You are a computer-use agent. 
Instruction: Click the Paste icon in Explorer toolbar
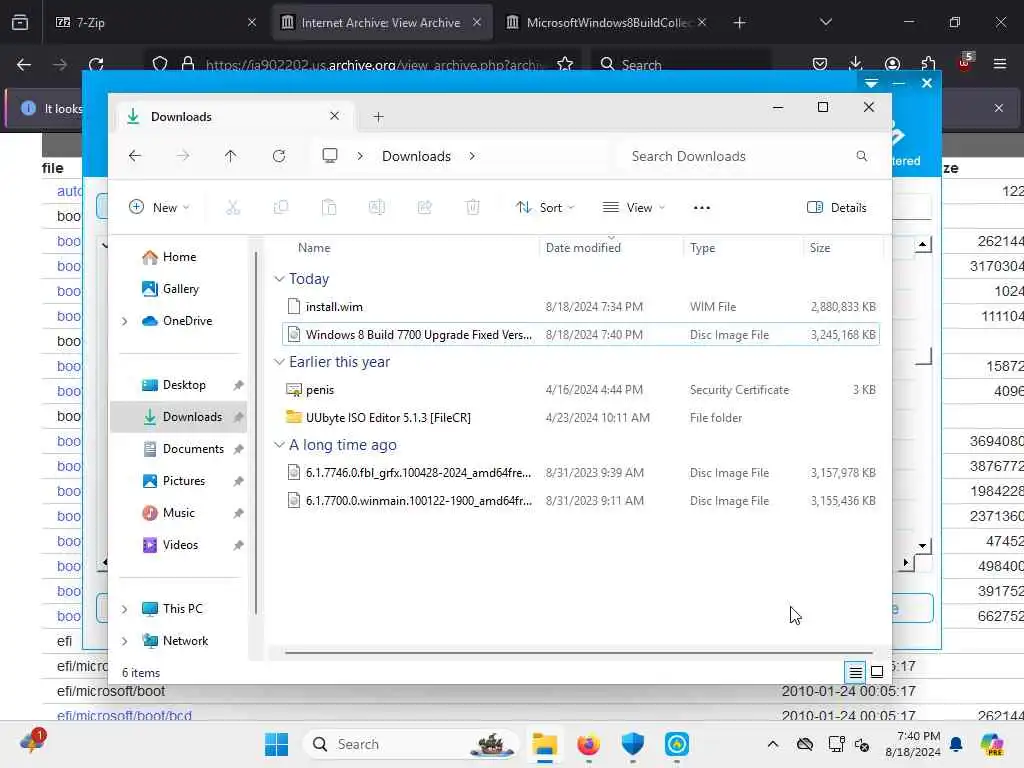tap(329, 208)
